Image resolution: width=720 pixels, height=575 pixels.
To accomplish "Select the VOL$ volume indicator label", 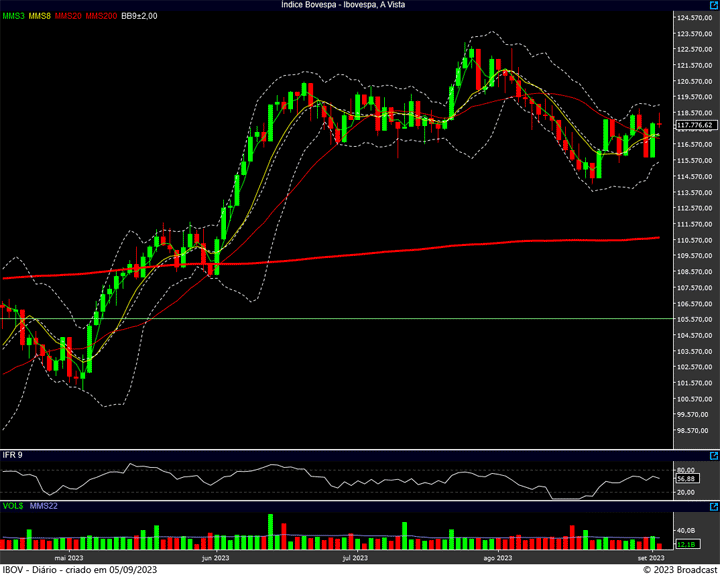I will pos(13,507).
